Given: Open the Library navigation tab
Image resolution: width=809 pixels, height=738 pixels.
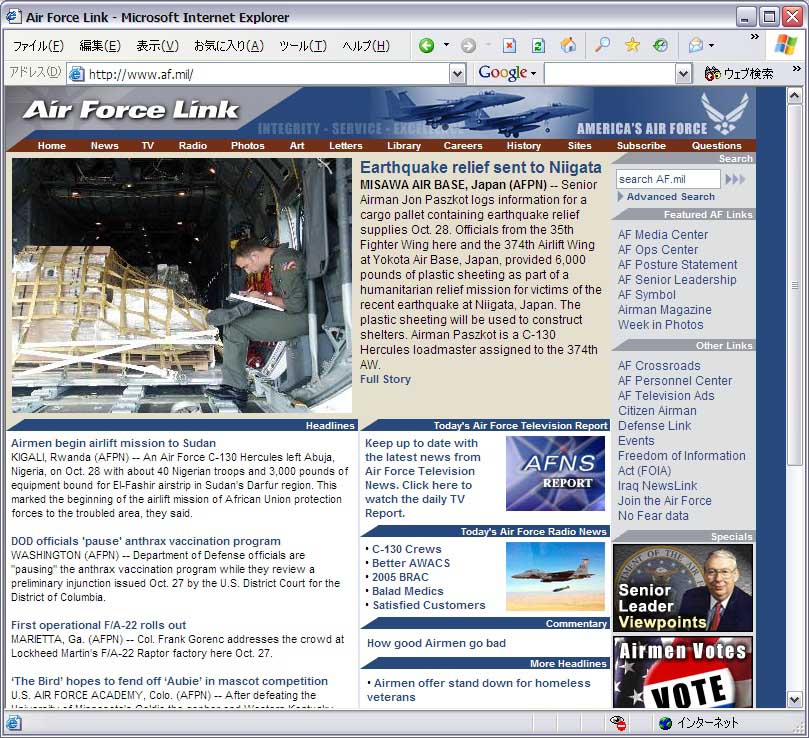Looking at the screenshot, I should coord(404,146).
